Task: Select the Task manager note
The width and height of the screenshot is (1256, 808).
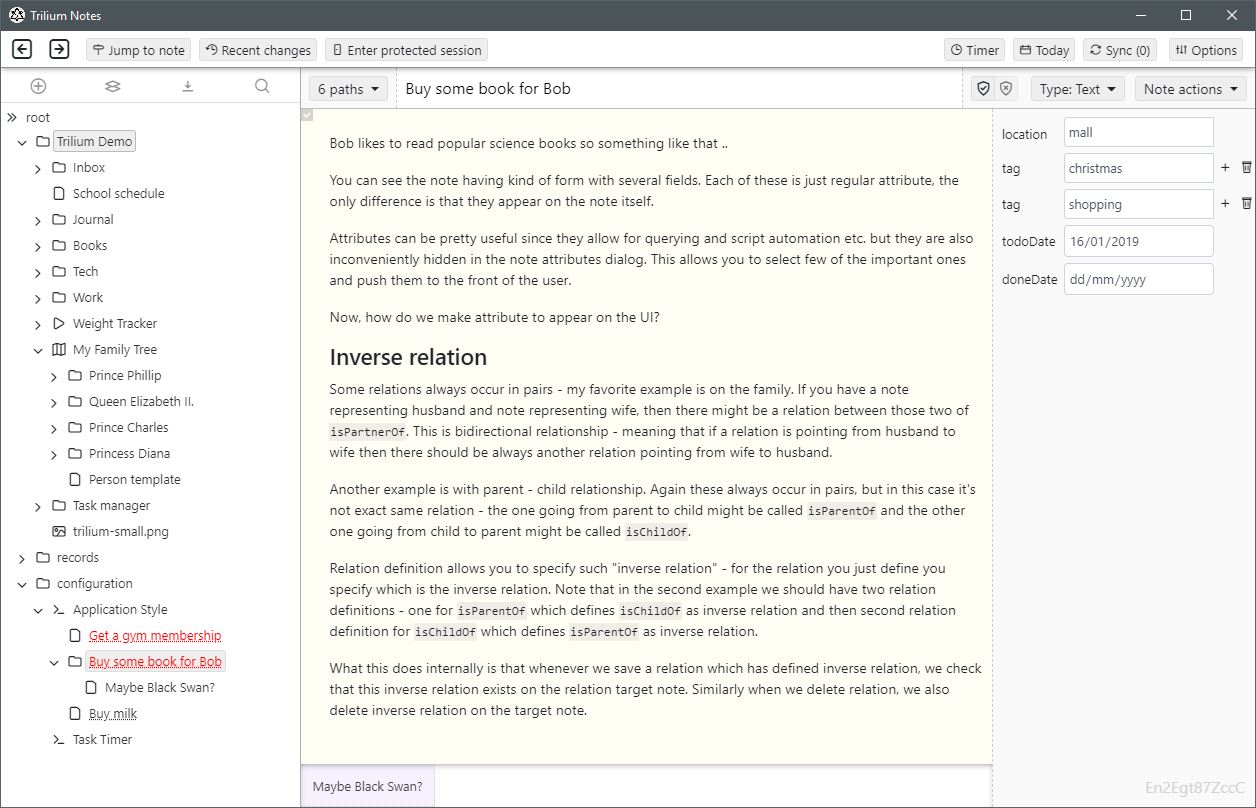Action: (x=111, y=505)
